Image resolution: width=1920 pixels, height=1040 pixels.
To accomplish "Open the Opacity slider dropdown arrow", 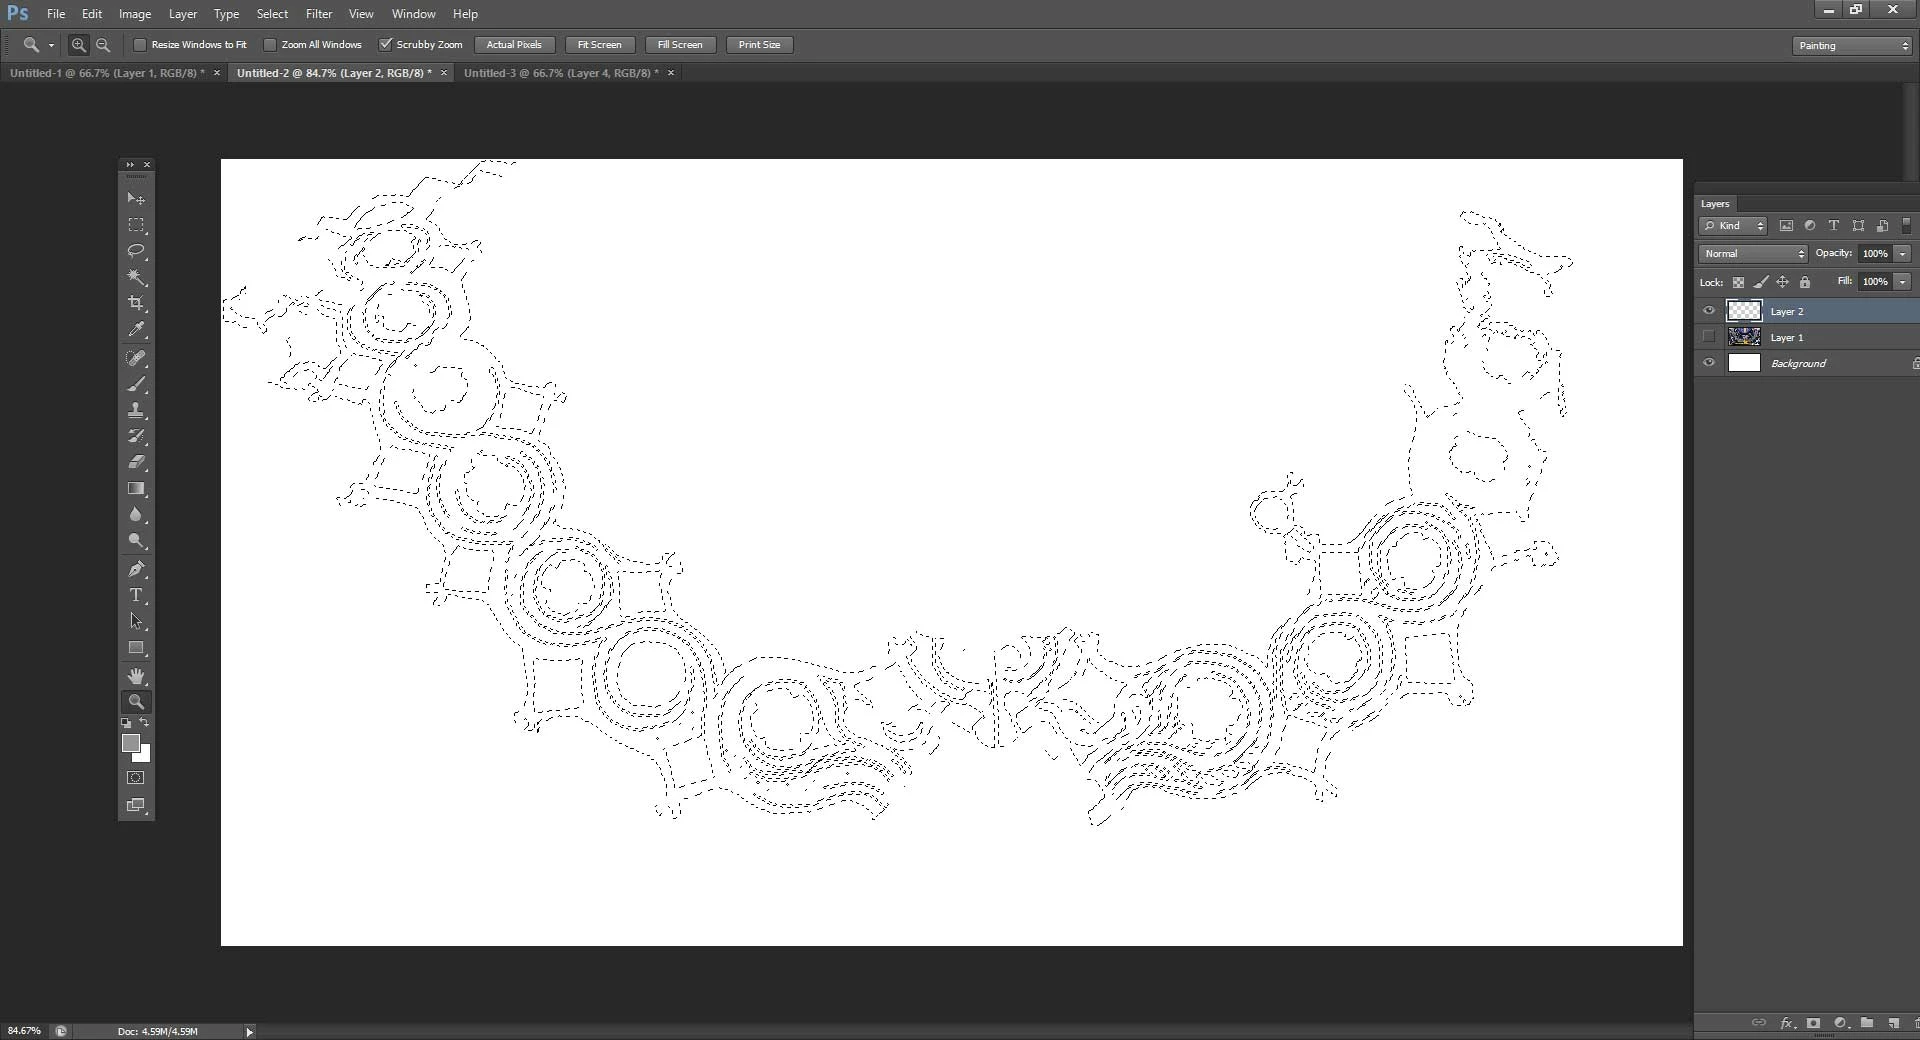I will [1903, 254].
